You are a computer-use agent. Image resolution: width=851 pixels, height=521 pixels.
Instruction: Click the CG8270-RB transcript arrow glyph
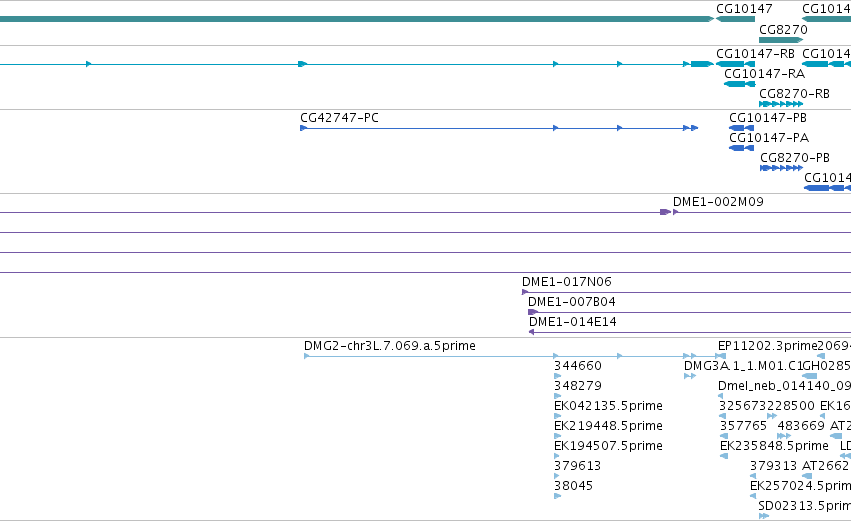pyautogui.click(x=781, y=104)
